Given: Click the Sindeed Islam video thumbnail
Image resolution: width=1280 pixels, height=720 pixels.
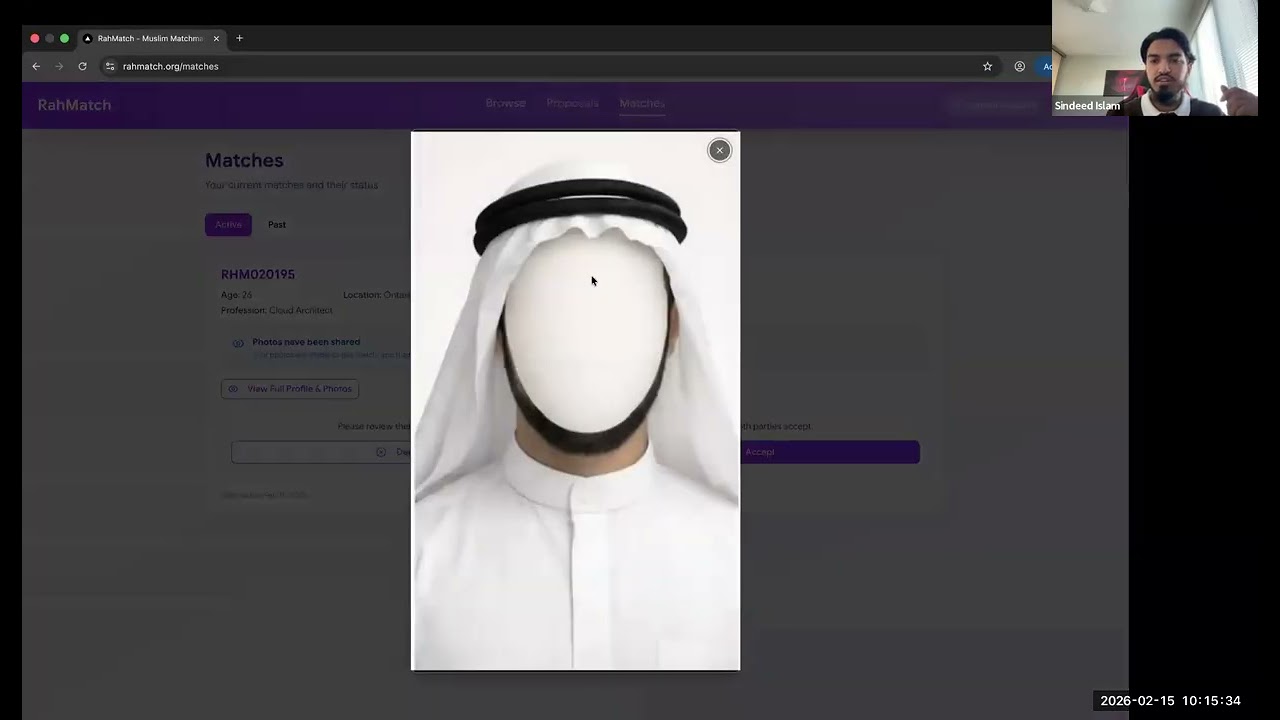Looking at the screenshot, I should (1155, 58).
